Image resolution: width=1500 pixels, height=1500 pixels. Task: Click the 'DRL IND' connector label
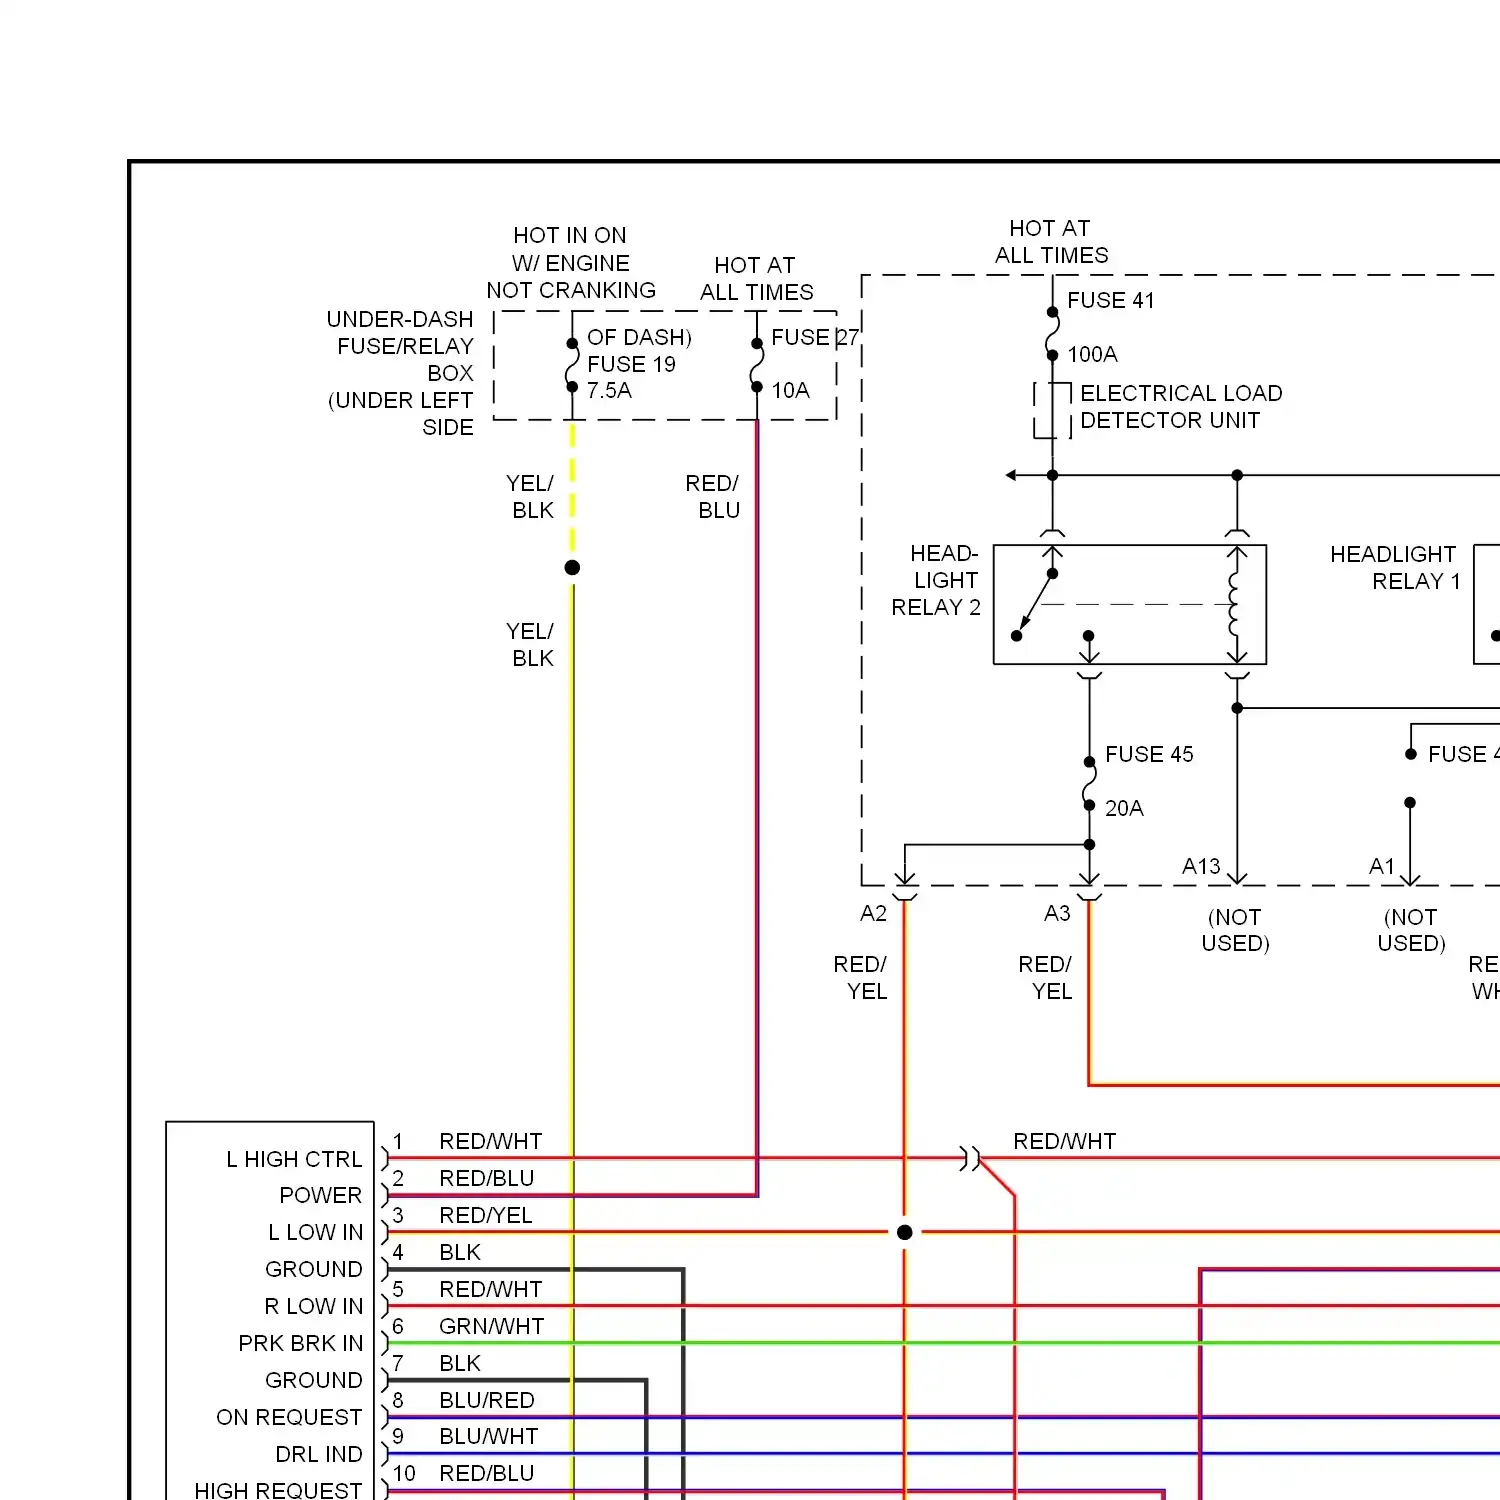[x=319, y=1454]
